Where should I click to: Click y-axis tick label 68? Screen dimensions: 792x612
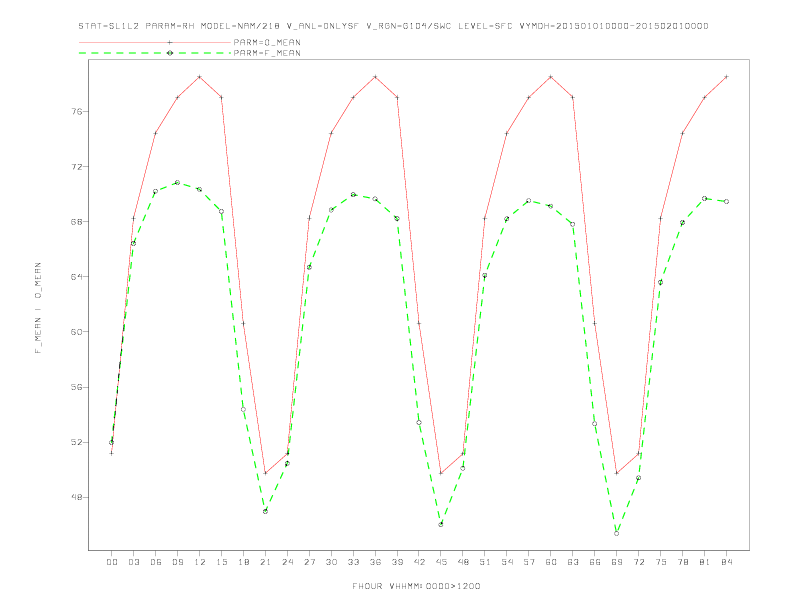(x=76, y=221)
